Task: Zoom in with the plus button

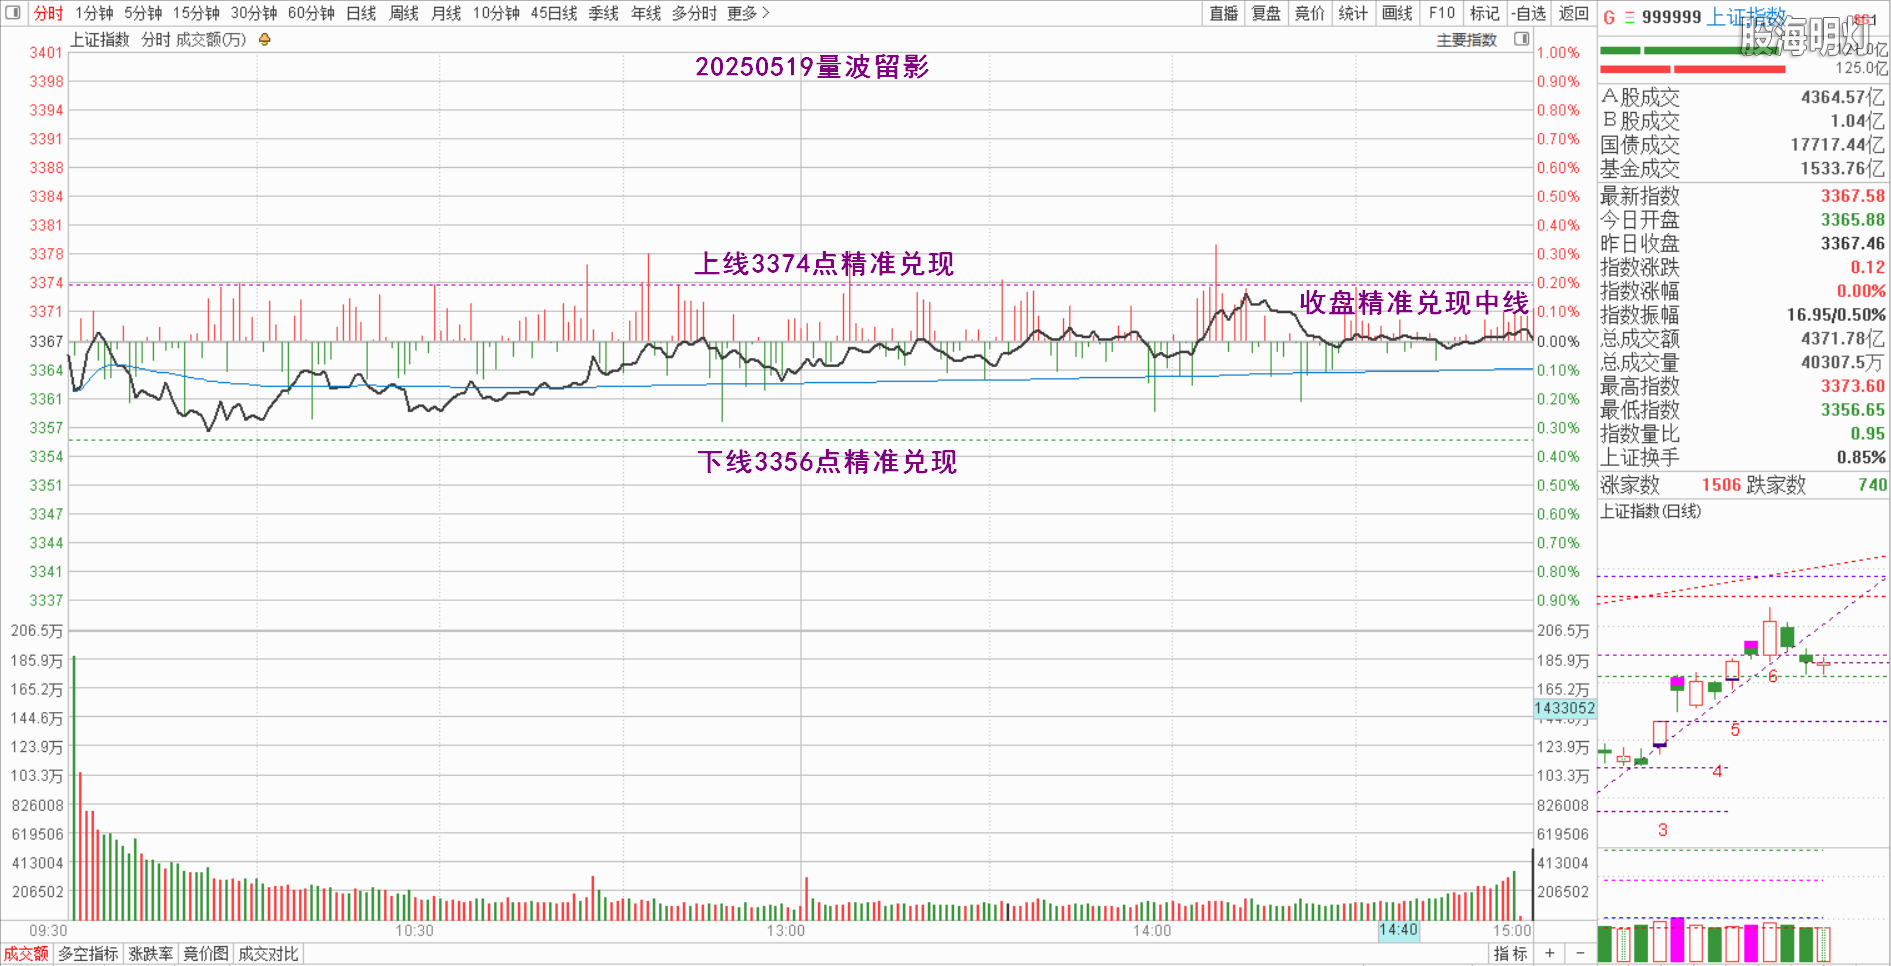Action: click(1549, 954)
